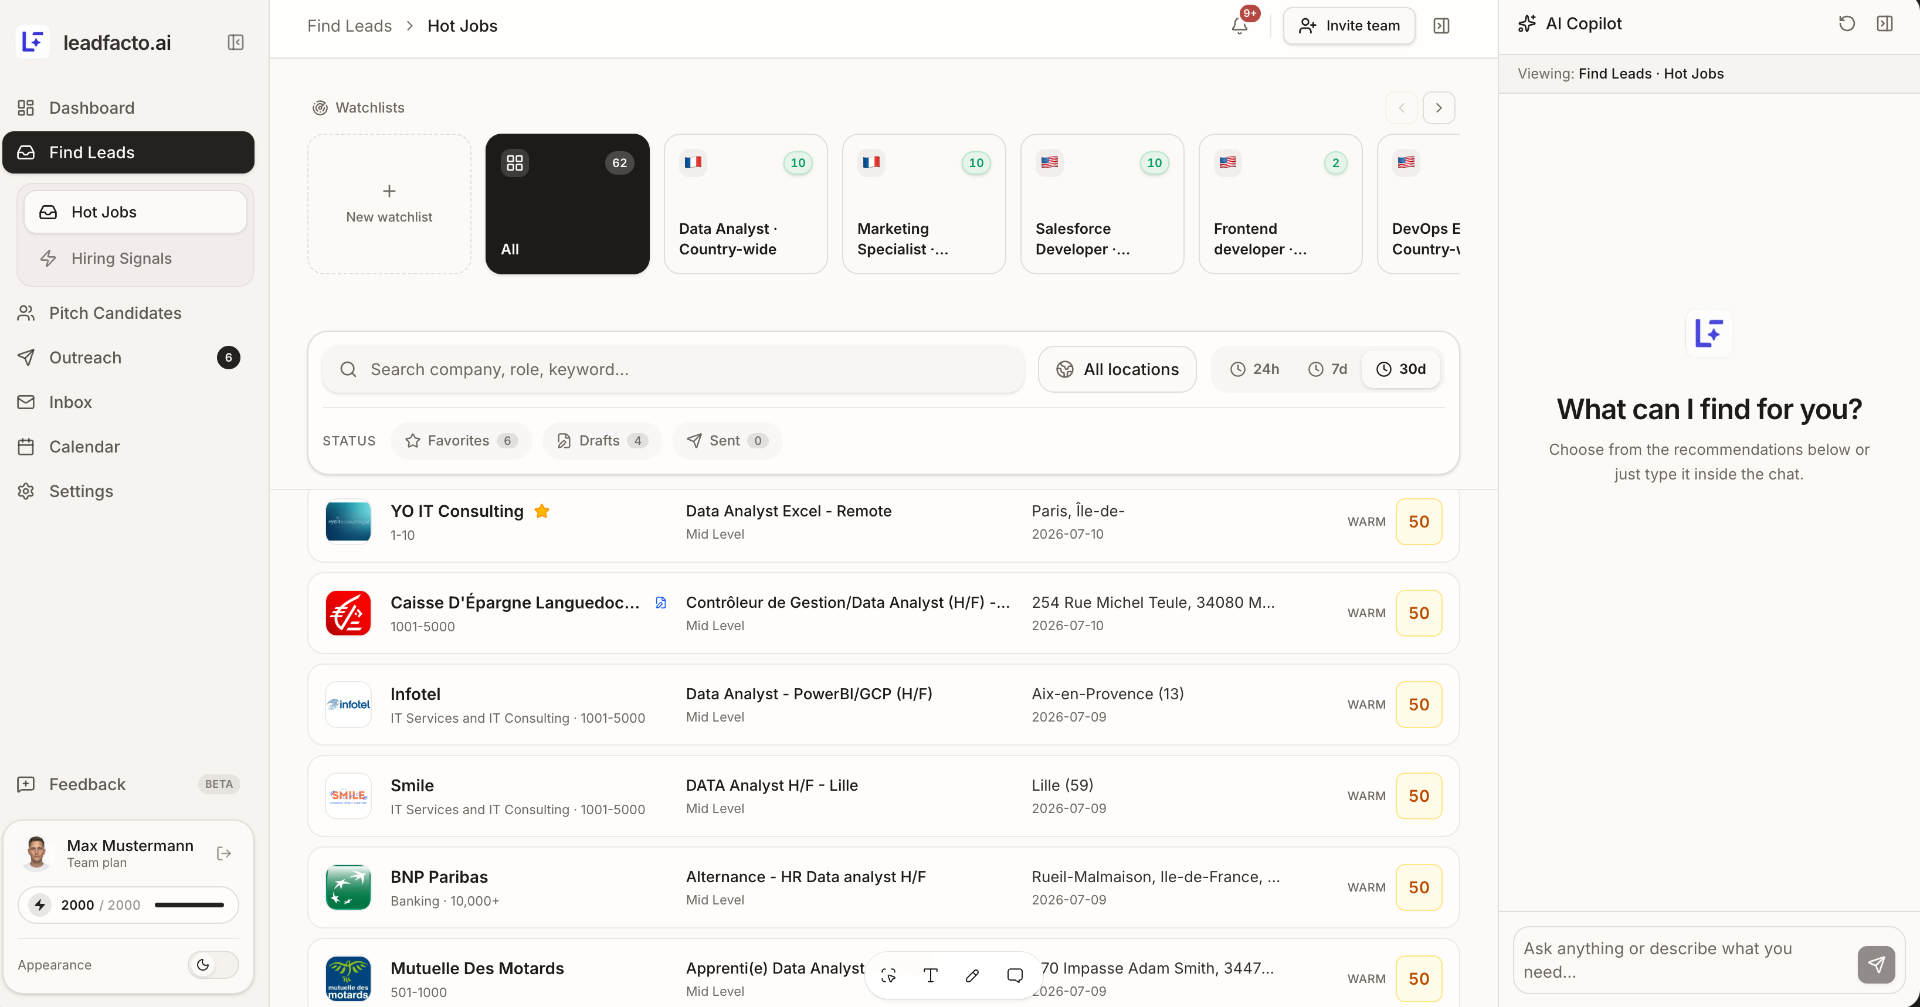The height and width of the screenshot is (1007, 1920).
Task: Open Settings in the sidebar
Action: tap(128, 491)
